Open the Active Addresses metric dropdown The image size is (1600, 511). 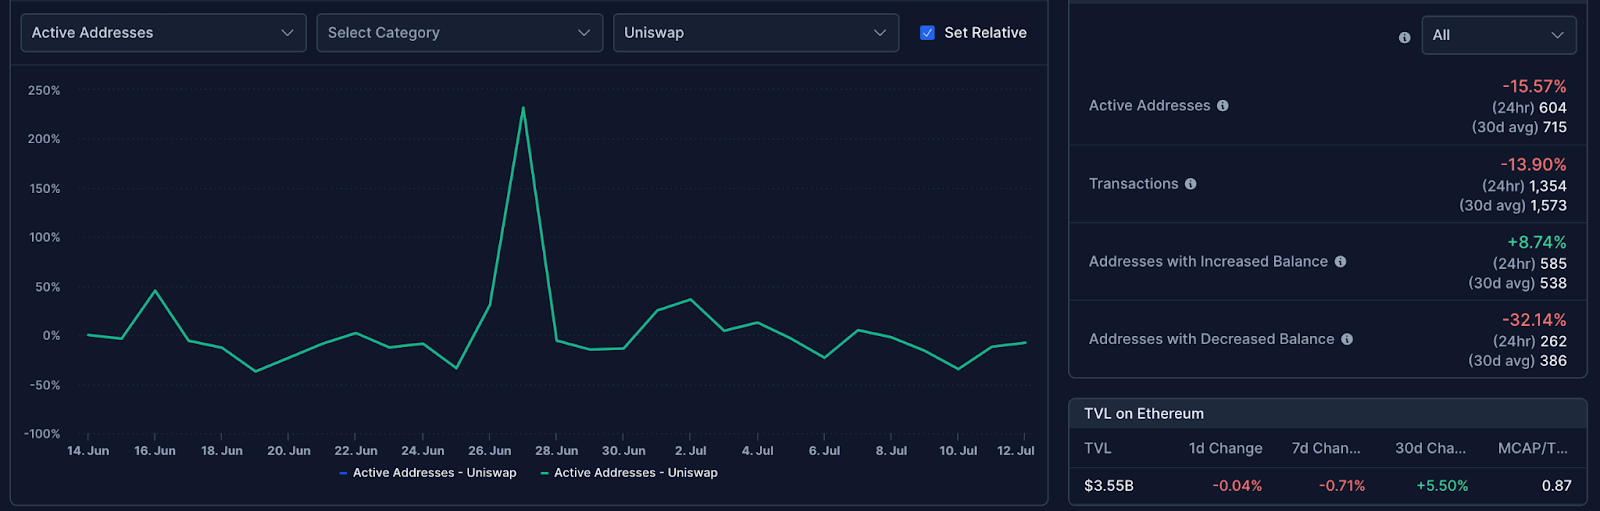[163, 33]
